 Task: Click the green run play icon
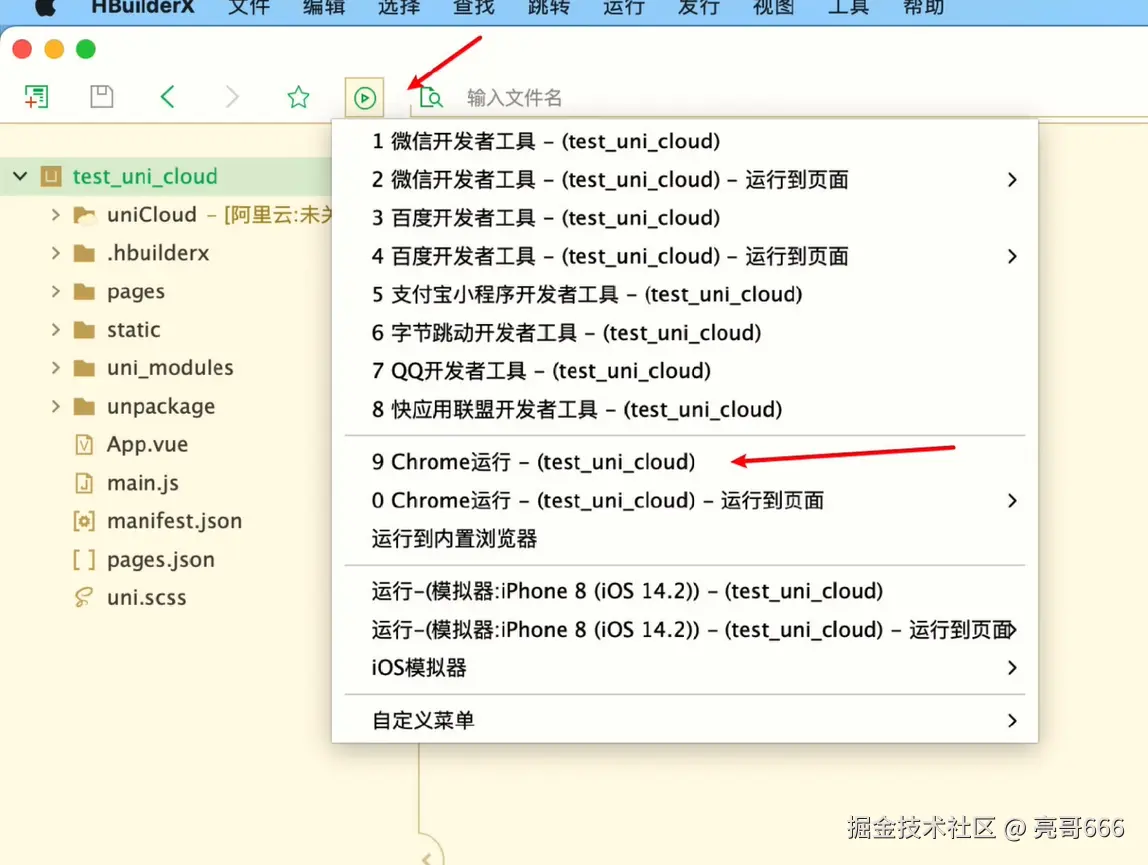[365, 97]
